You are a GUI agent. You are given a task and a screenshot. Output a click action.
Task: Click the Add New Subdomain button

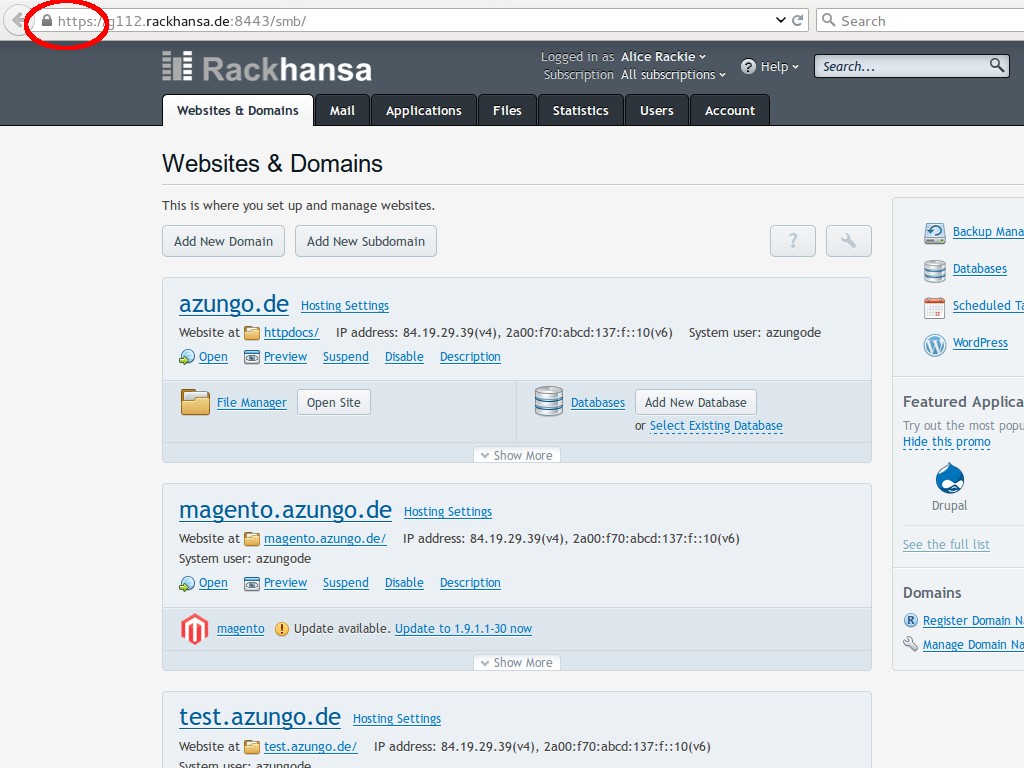point(366,241)
